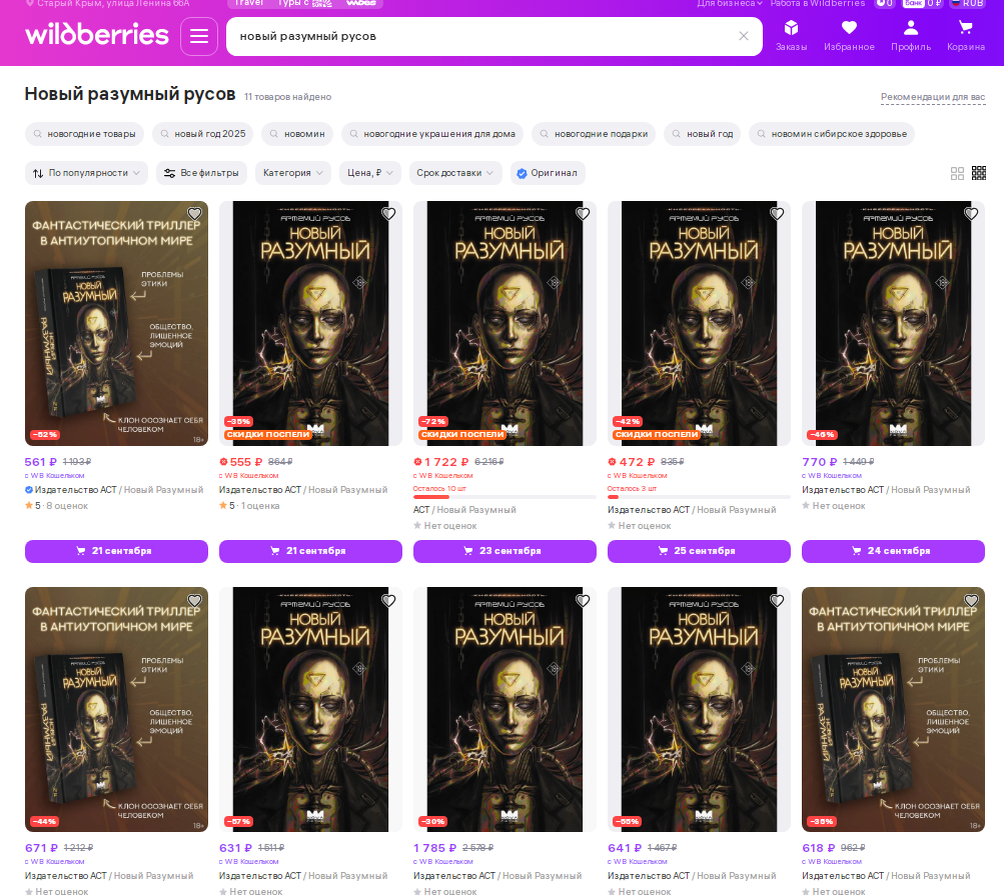The width and height of the screenshot is (1004, 895).
Task: Add 561 ₽ book to cart, 21 сентября
Action: [117, 551]
